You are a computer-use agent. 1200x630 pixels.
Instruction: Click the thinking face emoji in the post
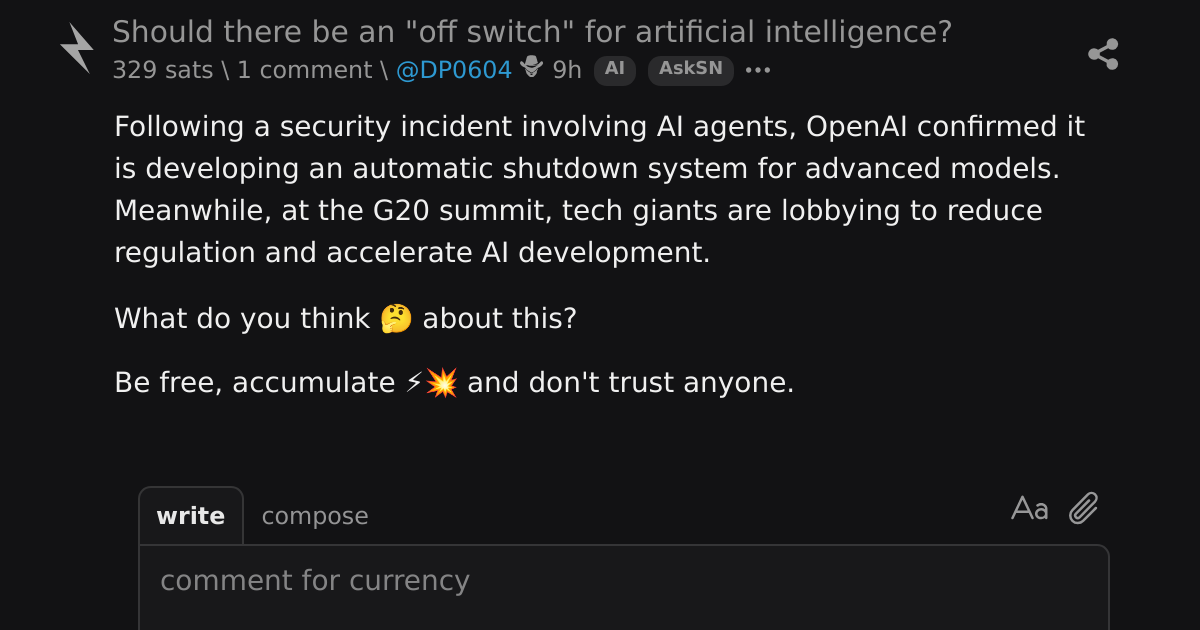click(x=397, y=319)
